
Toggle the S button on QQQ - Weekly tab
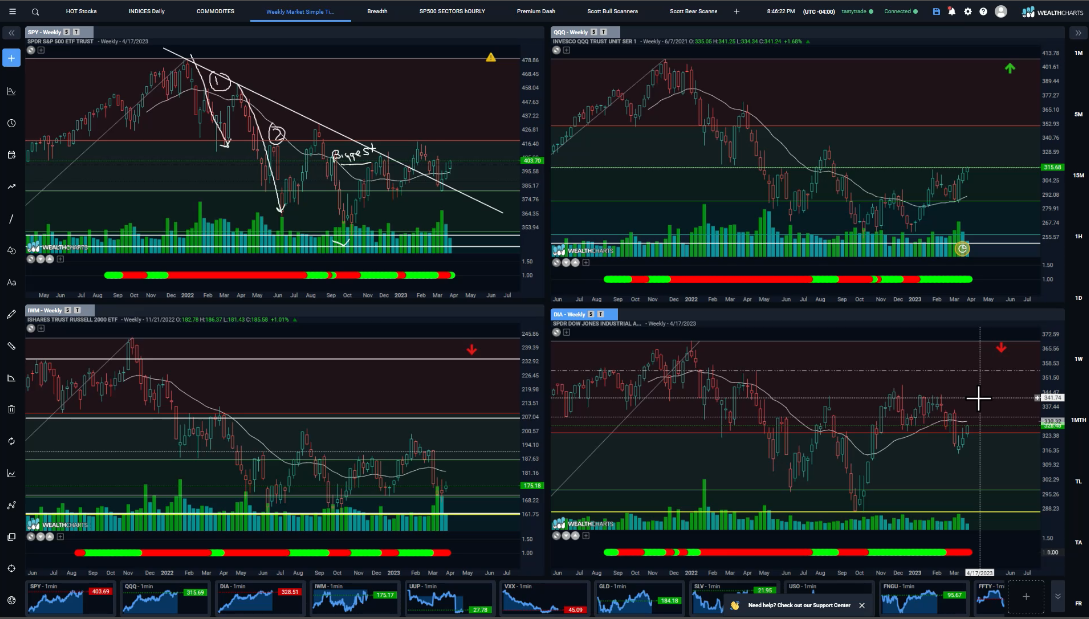click(594, 32)
